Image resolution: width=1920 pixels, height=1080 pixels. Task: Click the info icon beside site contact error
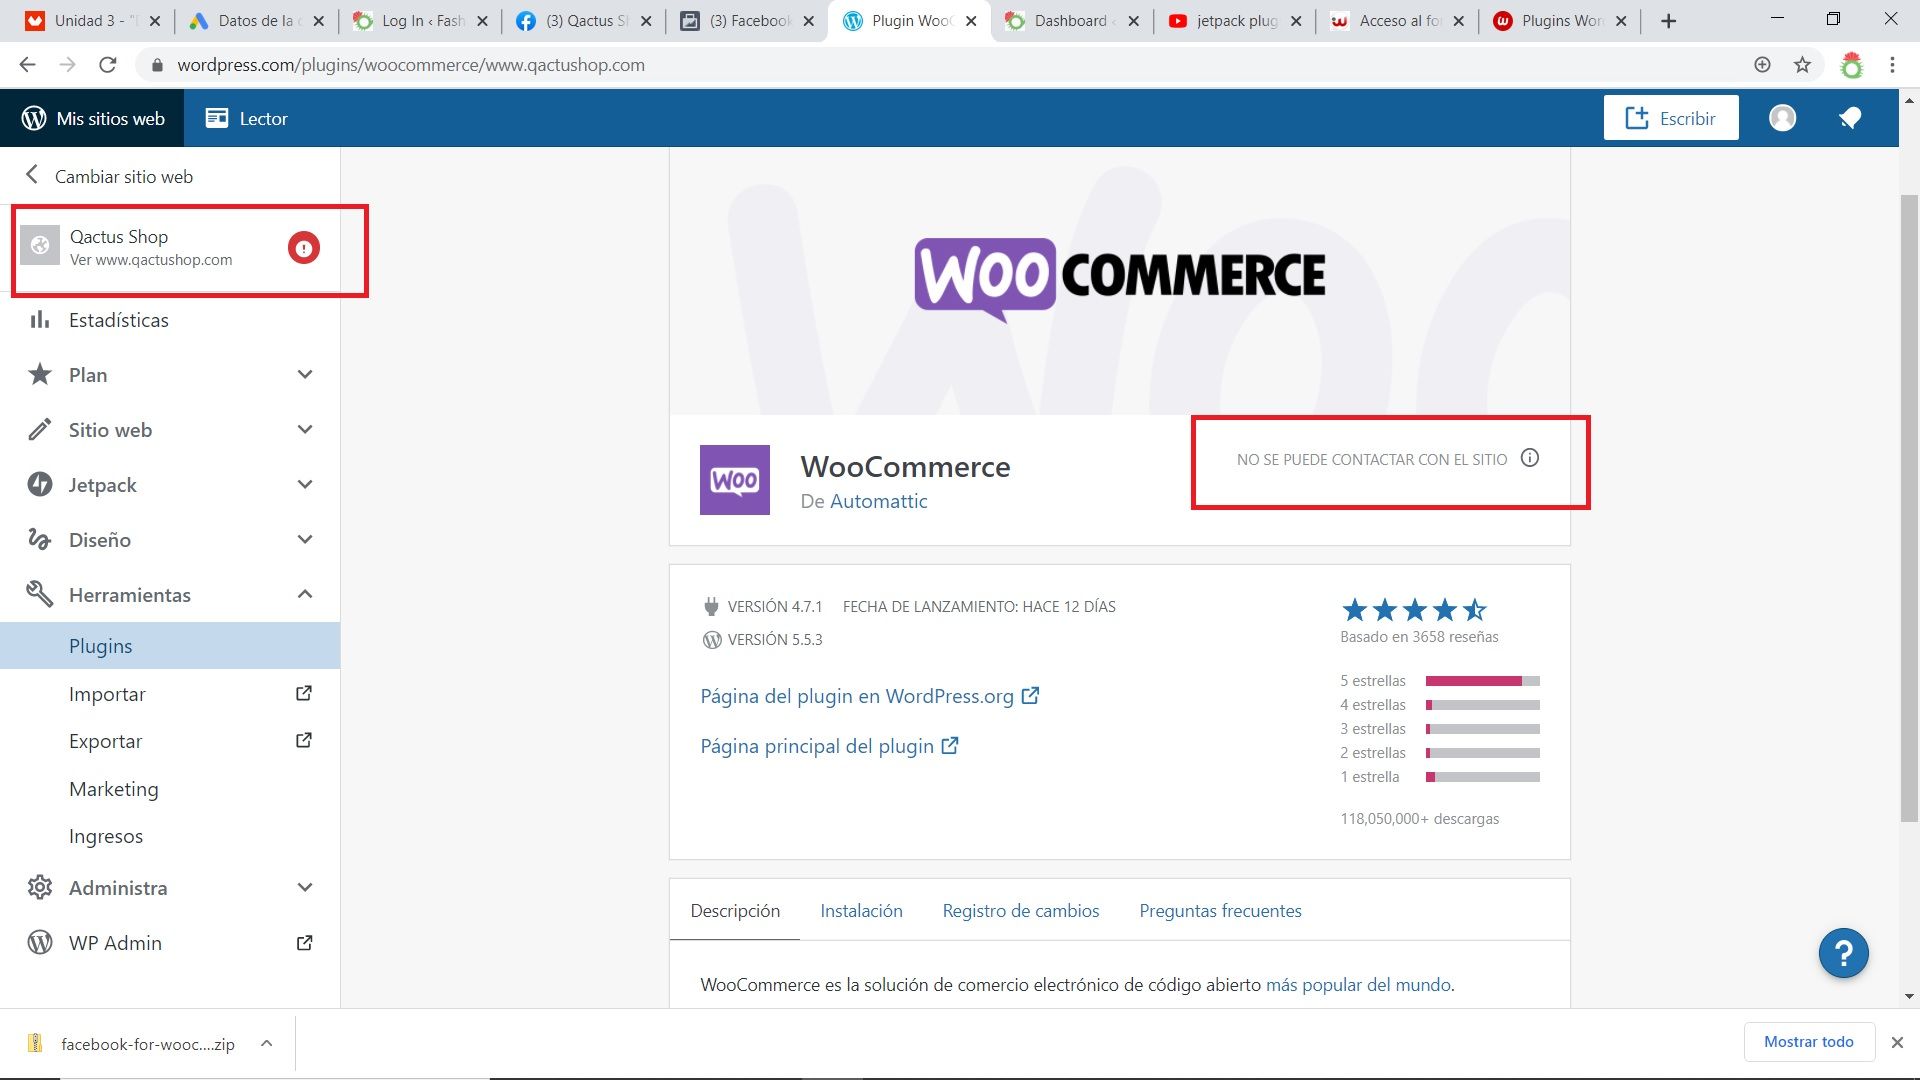(1530, 458)
